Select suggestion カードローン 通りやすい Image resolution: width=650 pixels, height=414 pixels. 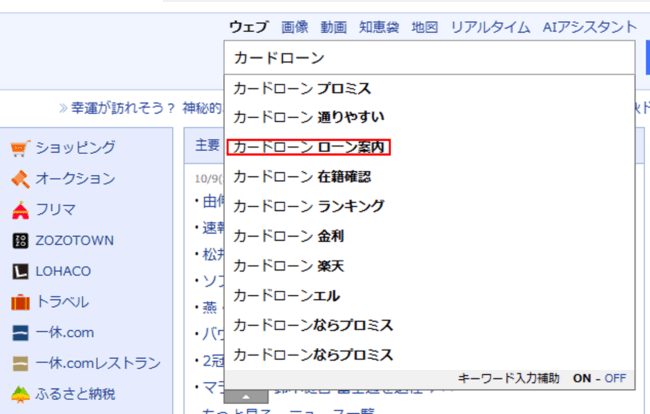429,117
